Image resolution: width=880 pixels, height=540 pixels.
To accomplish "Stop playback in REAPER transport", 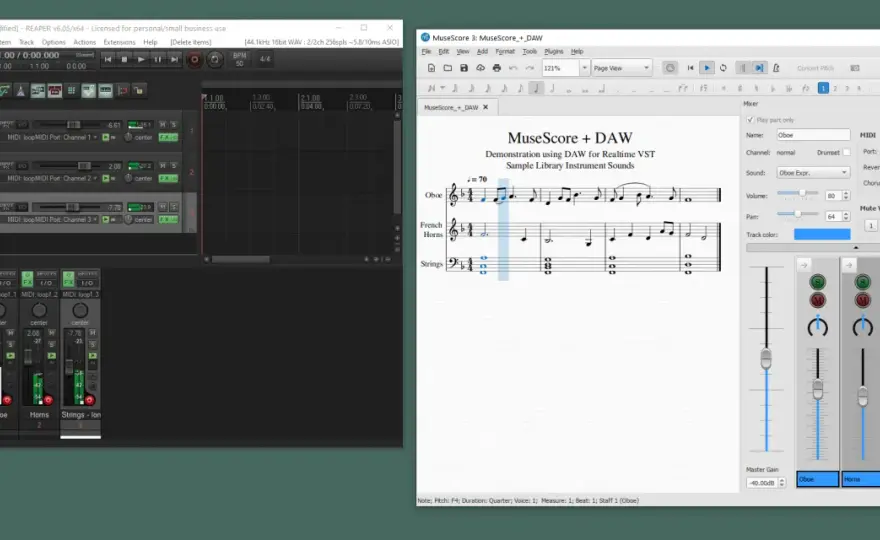I will [125, 59].
